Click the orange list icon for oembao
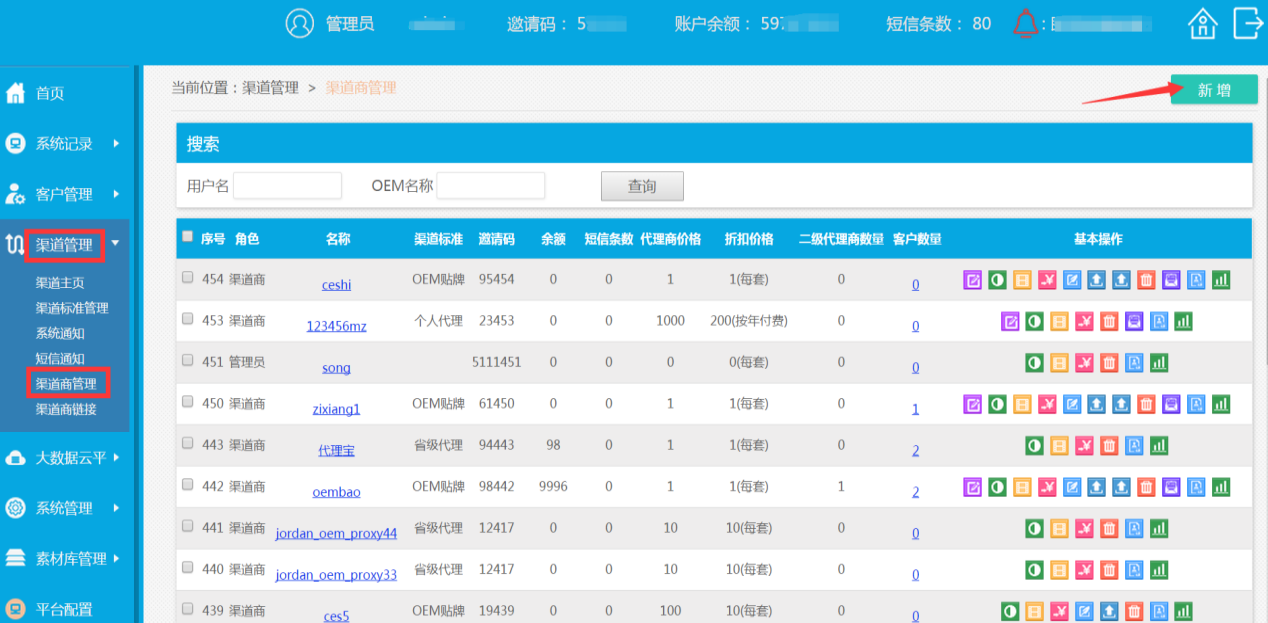This screenshot has height=623, width=1268. tap(1022, 487)
